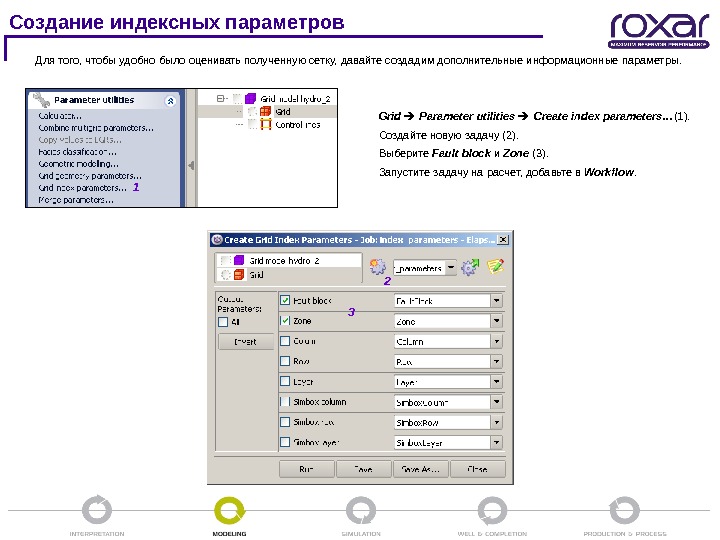The height and width of the screenshot is (540, 720).
Task: Select the red Grid icon in tree
Action: tap(265, 111)
